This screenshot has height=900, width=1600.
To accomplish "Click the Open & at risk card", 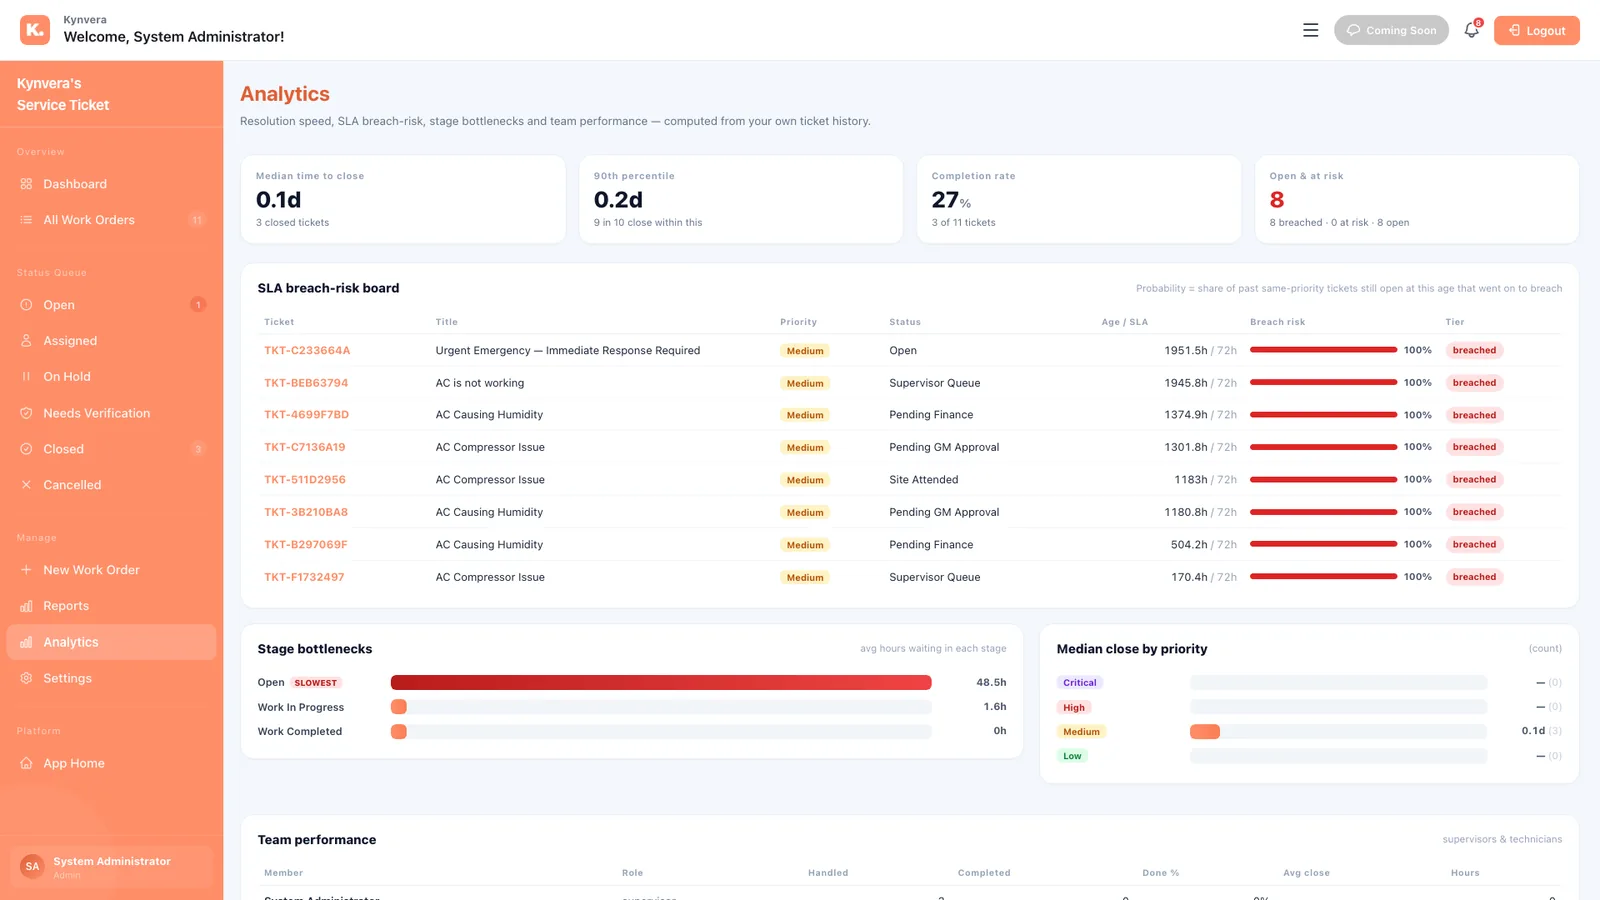I will click(1417, 199).
